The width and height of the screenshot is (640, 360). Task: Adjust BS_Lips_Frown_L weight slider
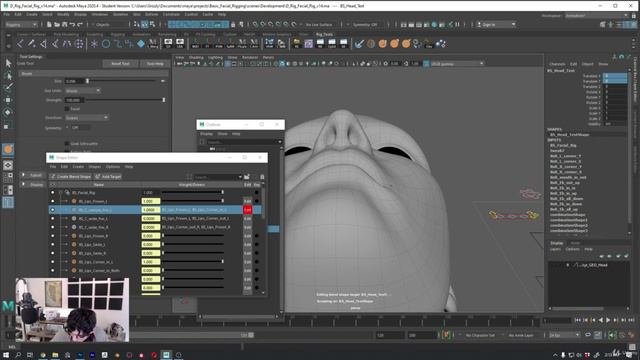coord(193,201)
